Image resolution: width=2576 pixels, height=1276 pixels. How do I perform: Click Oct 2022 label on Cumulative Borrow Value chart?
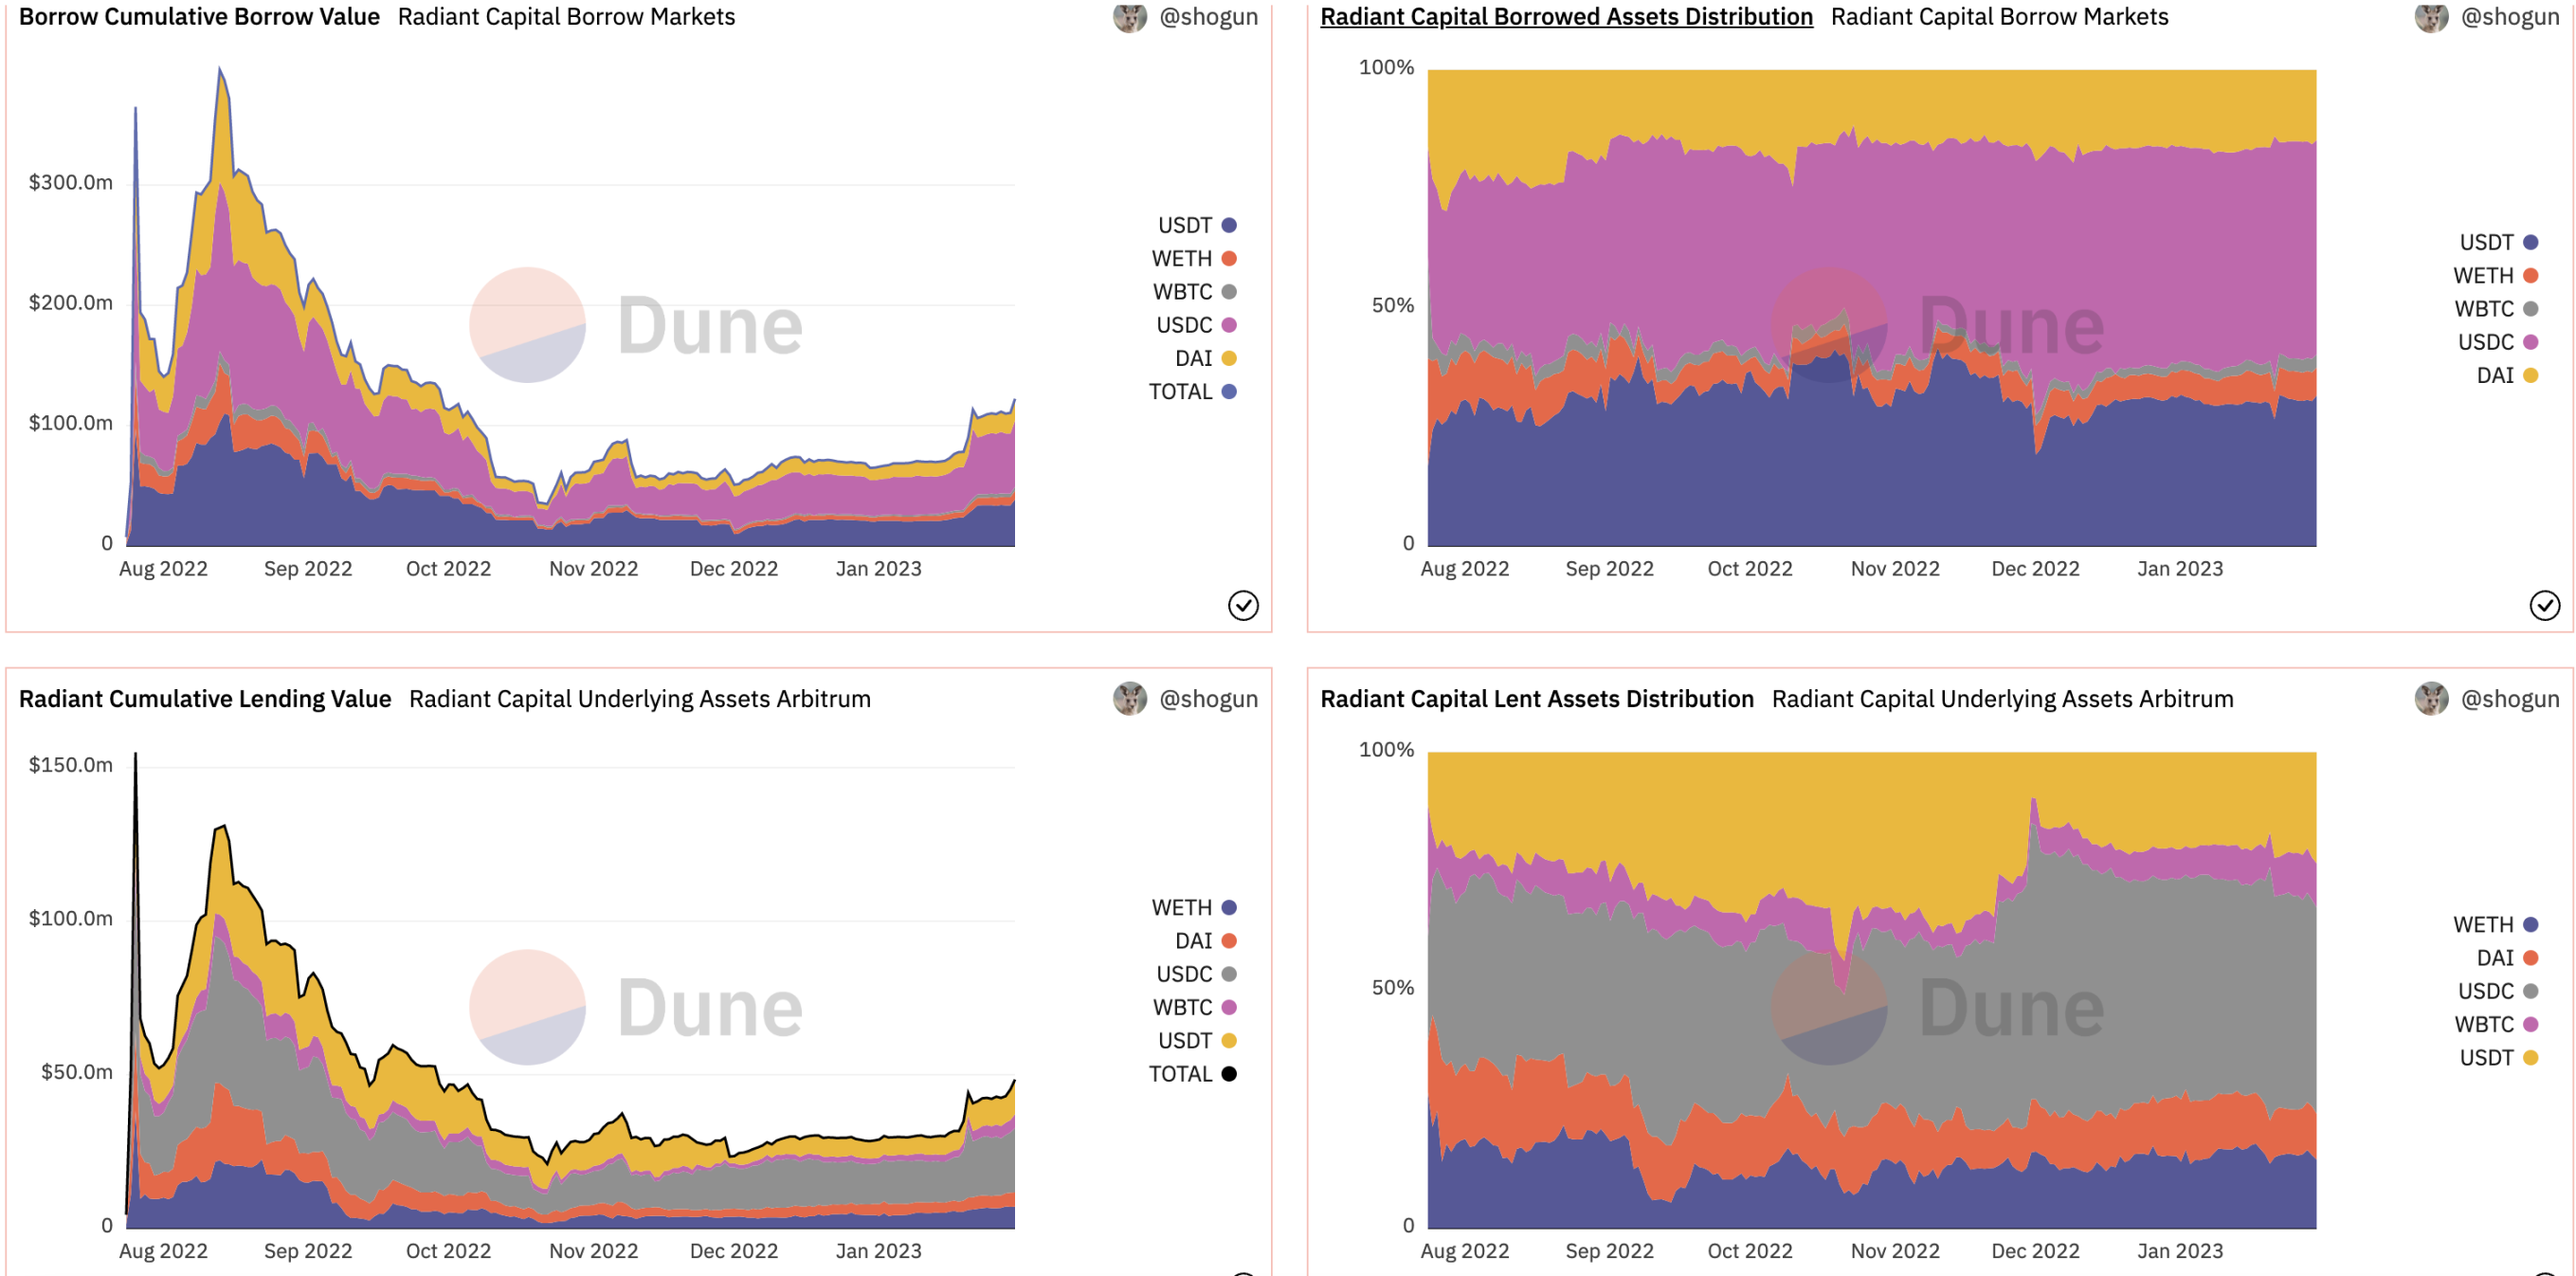(x=448, y=569)
